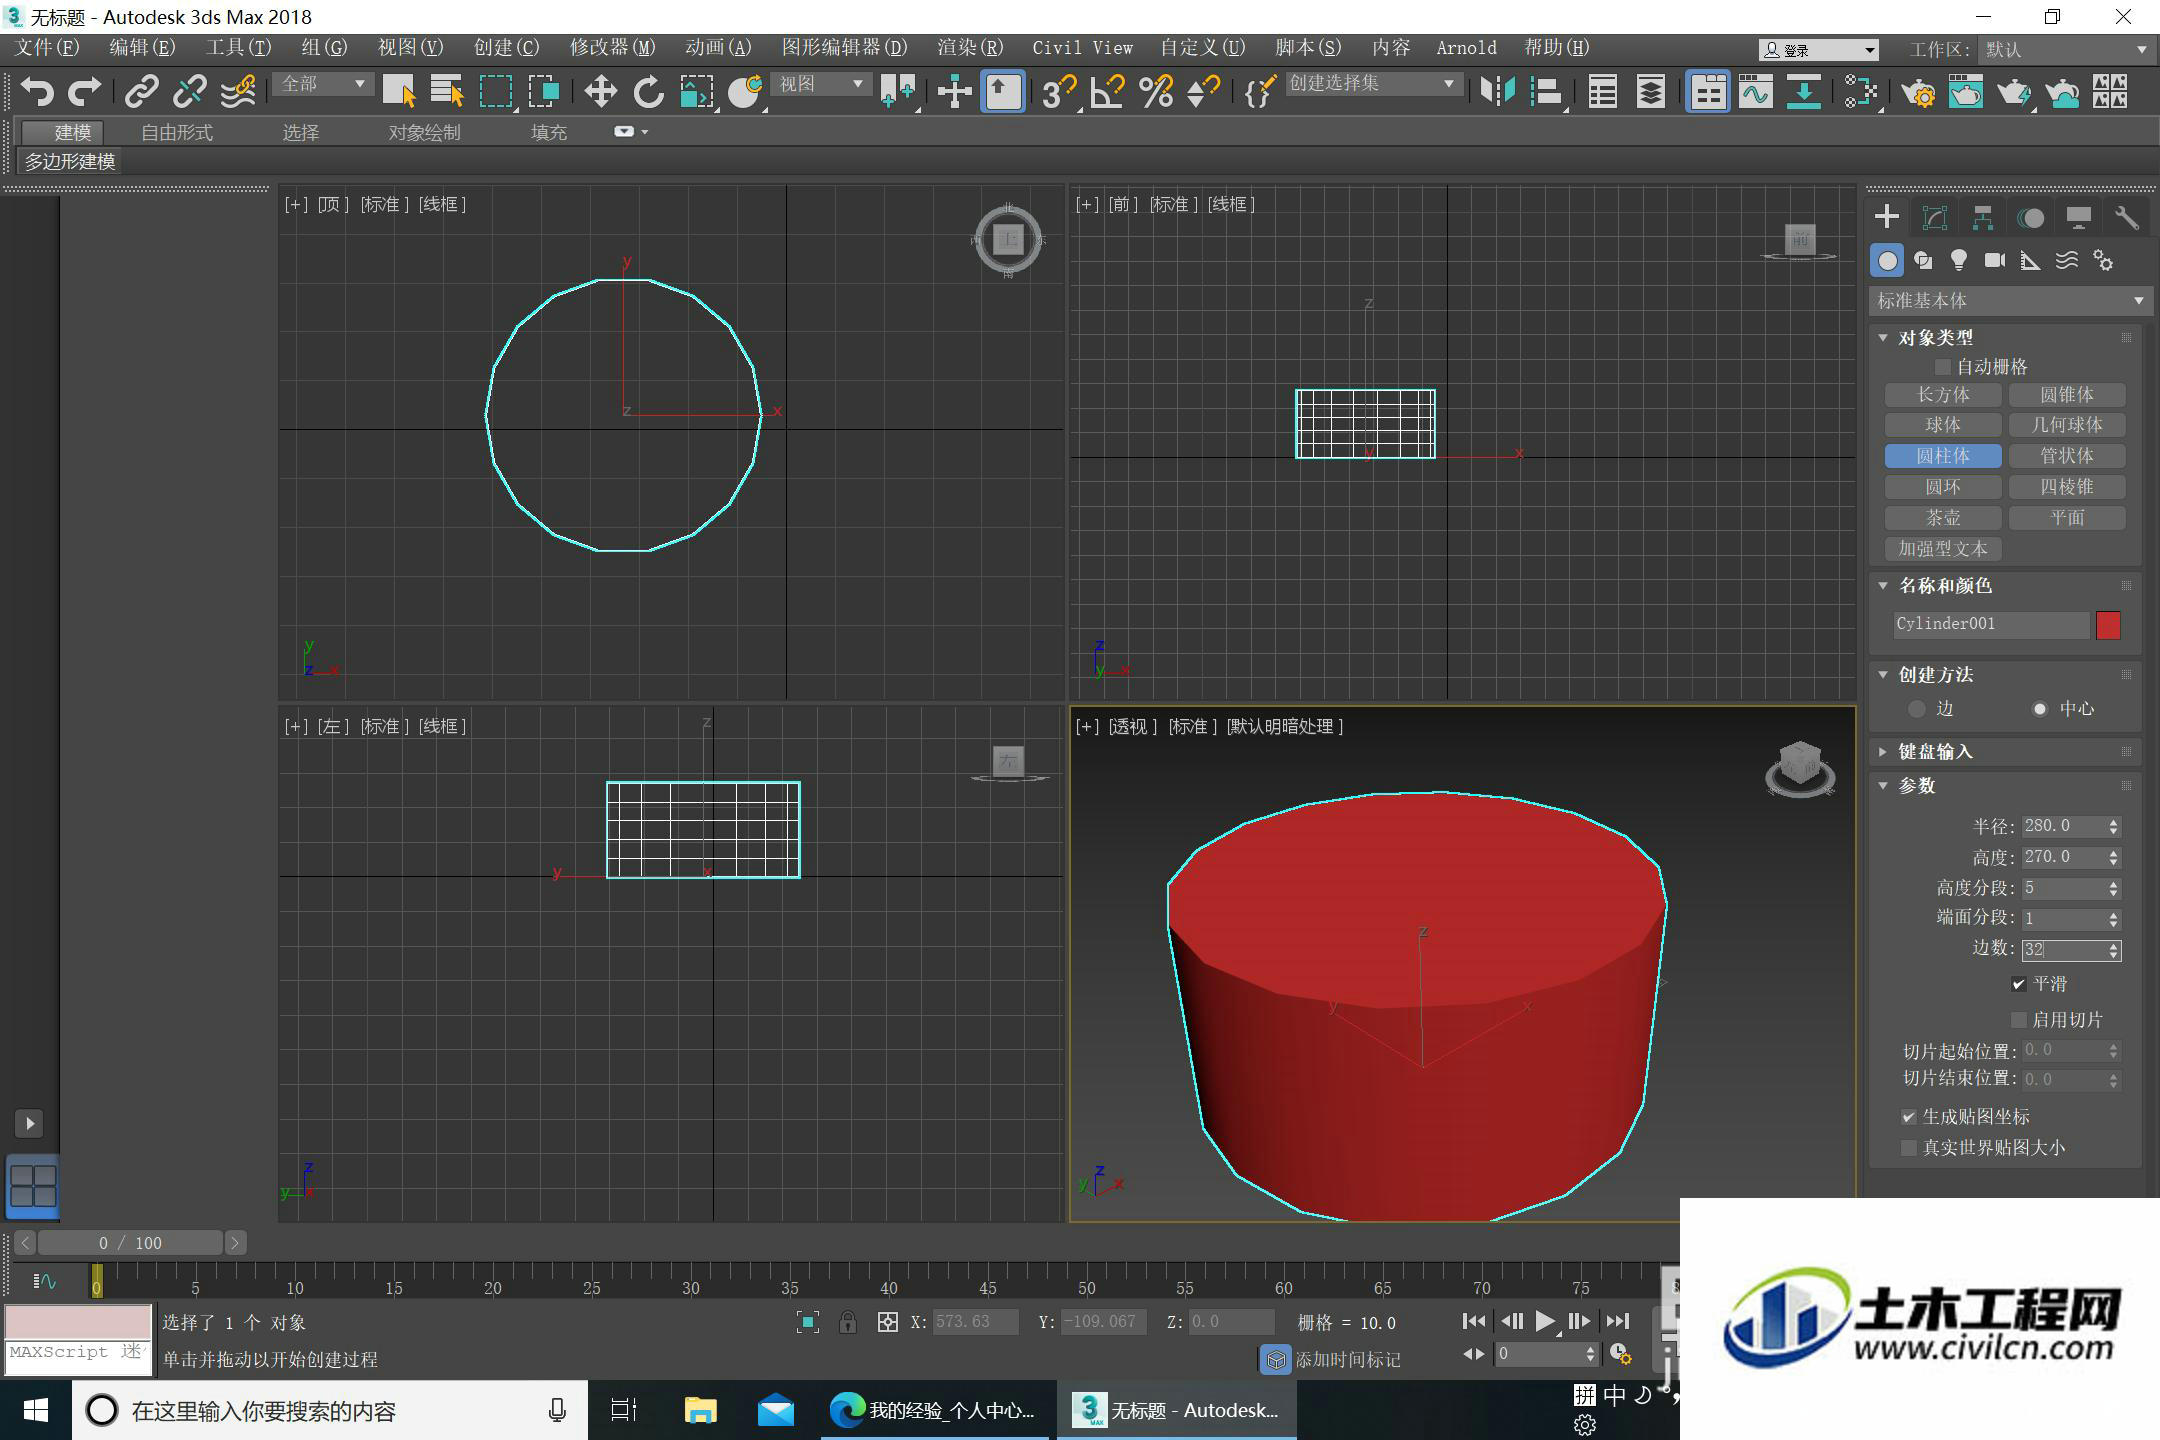Toggle Angle Snap icon
The height and width of the screenshot is (1440, 2160).
[x=1106, y=92]
